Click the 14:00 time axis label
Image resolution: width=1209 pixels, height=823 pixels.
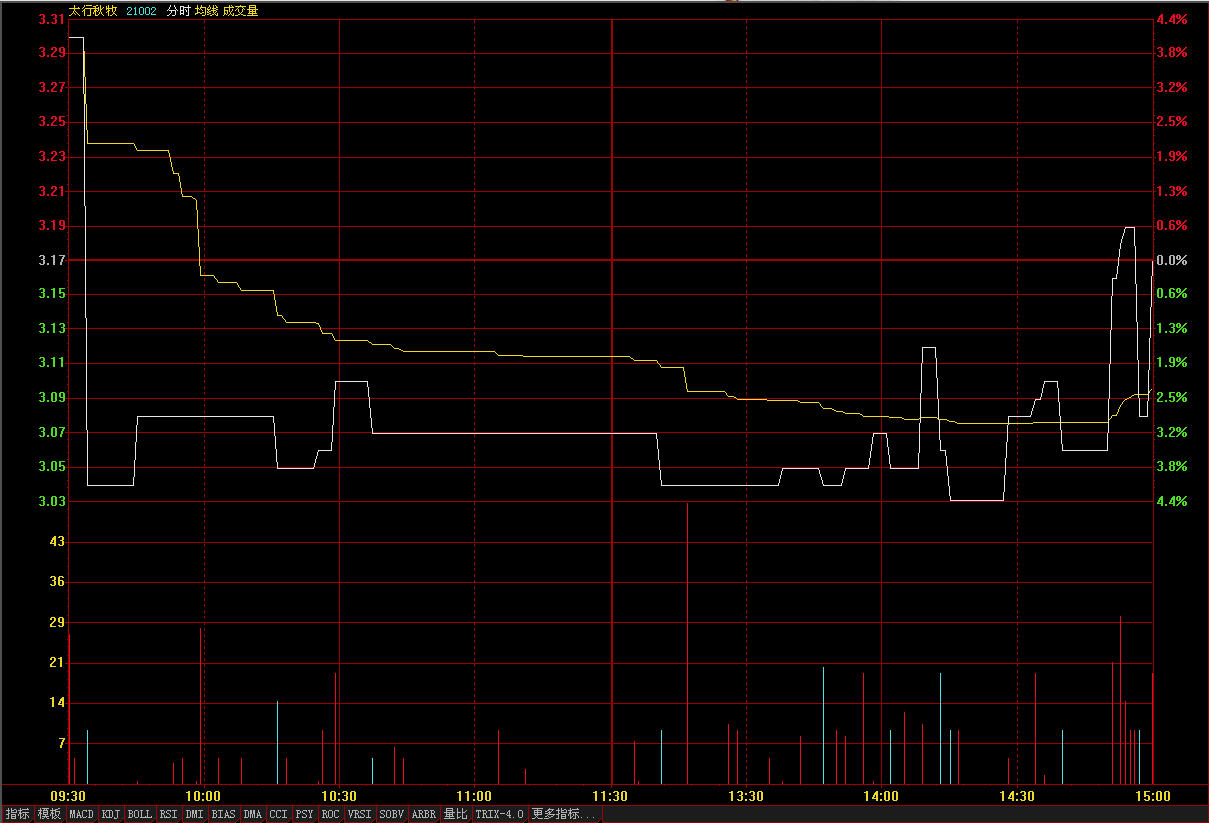tap(881, 796)
